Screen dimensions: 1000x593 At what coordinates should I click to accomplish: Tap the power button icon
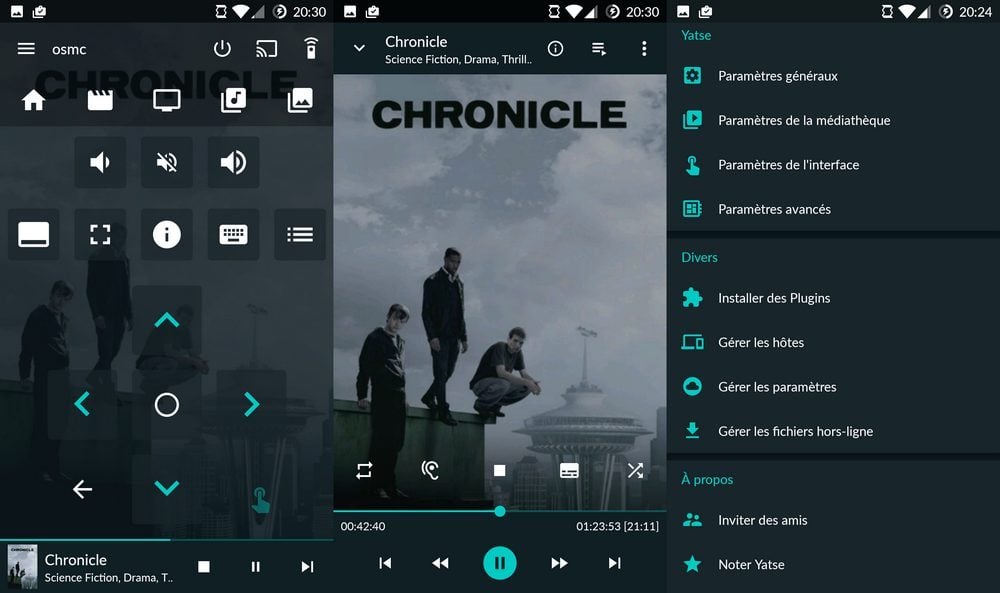click(222, 48)
